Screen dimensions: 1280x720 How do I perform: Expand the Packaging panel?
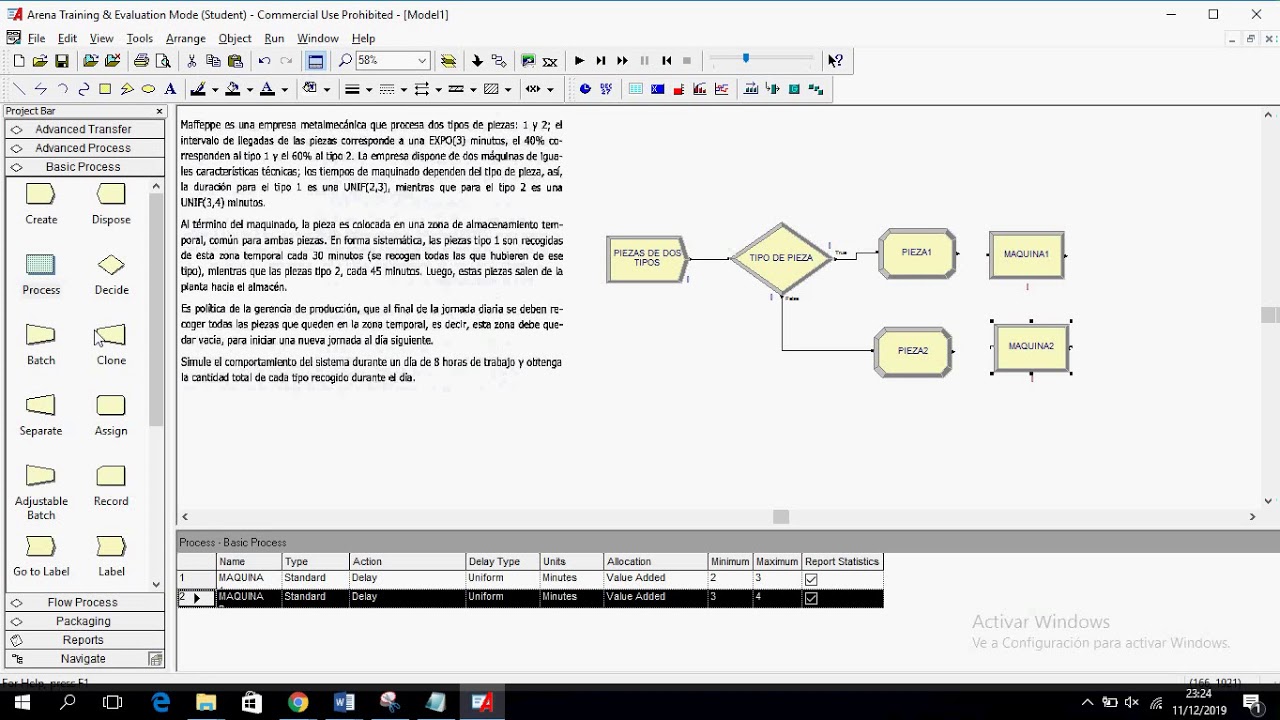tap(84, 621)
